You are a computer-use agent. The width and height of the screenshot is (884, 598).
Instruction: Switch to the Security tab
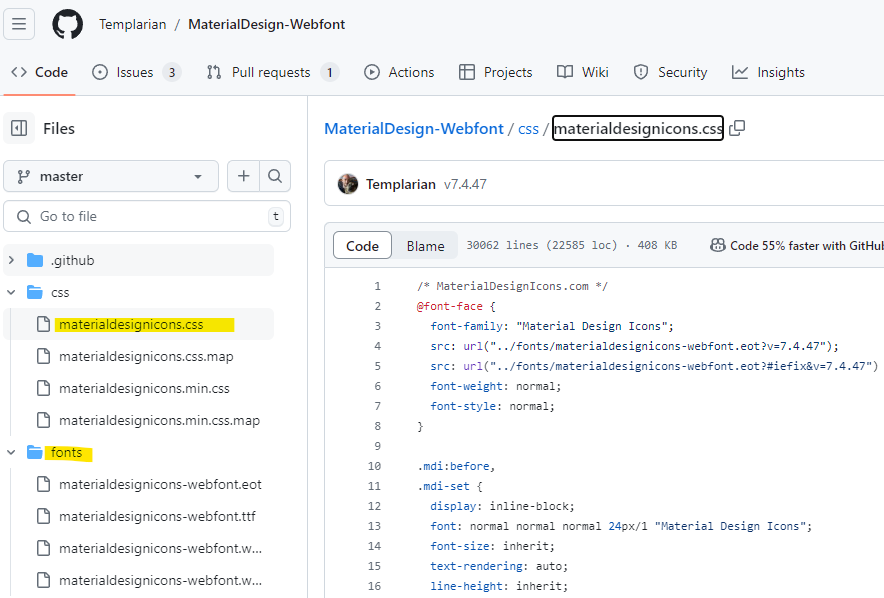670,72
